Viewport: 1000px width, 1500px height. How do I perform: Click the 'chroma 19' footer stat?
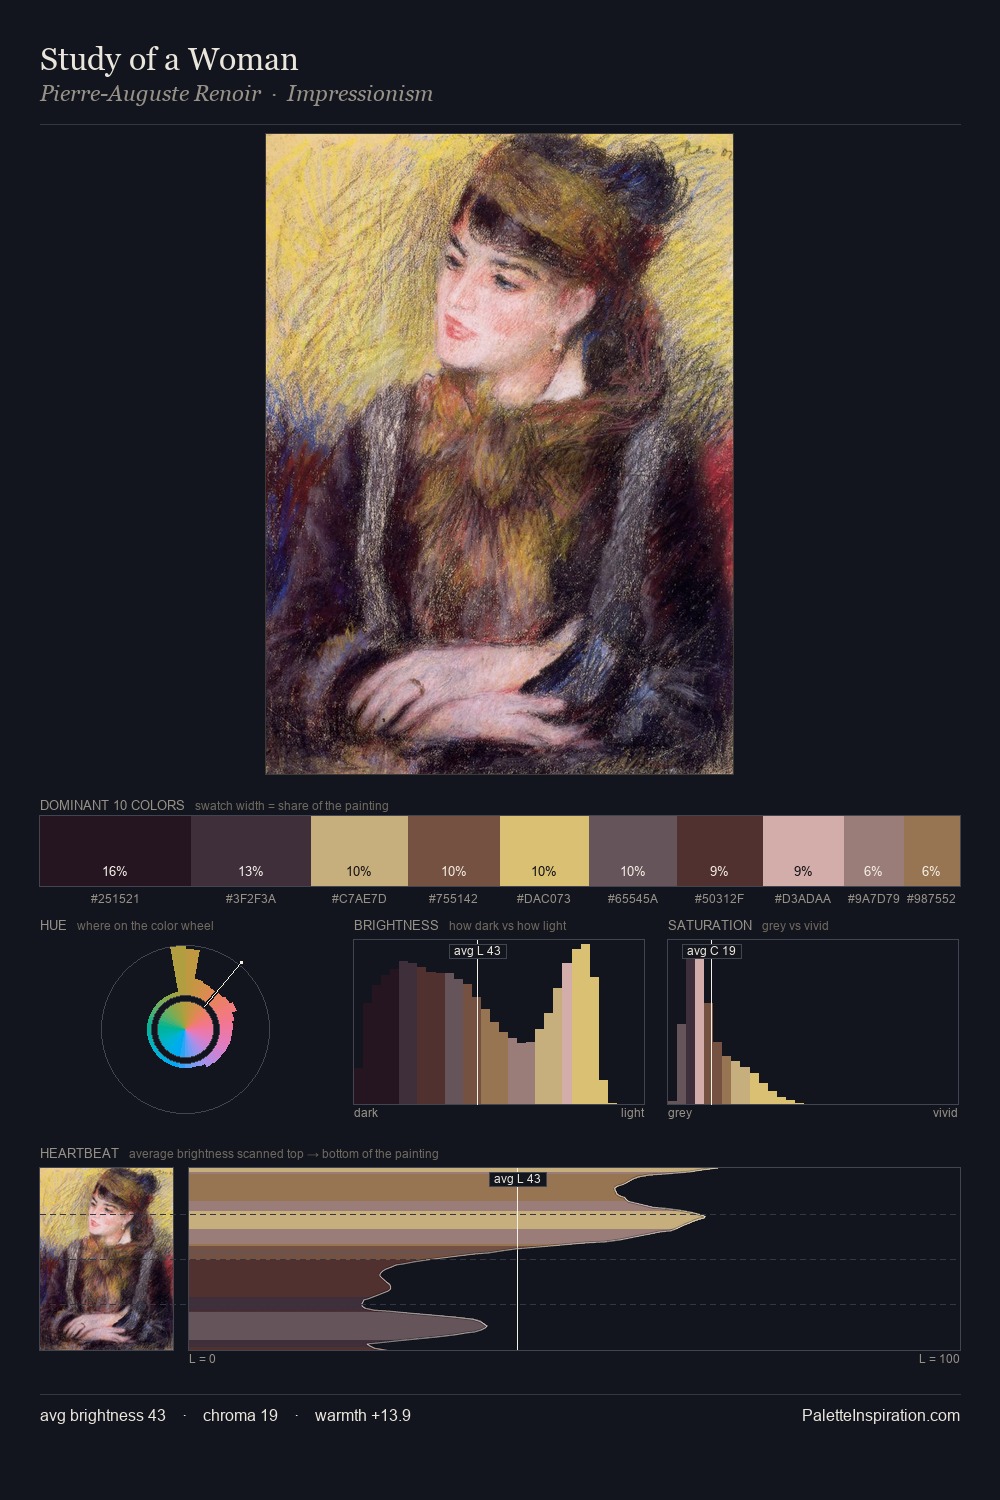point(240,1415)
